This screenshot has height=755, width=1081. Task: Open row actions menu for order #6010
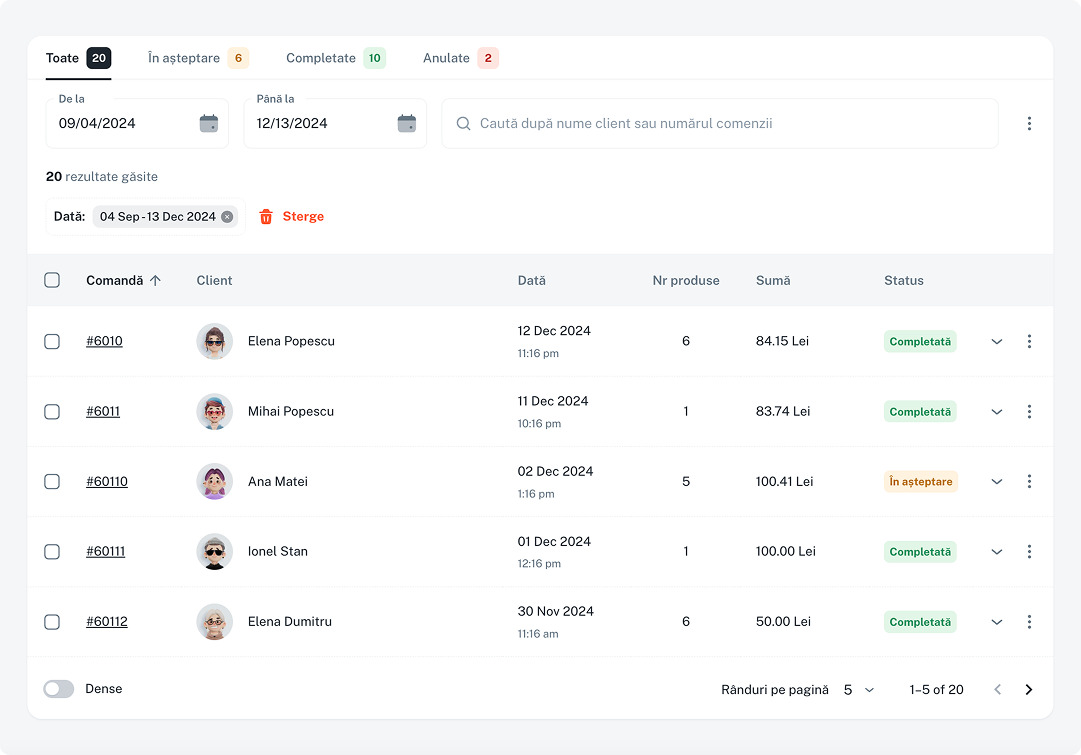click(x=1029, y=341)
